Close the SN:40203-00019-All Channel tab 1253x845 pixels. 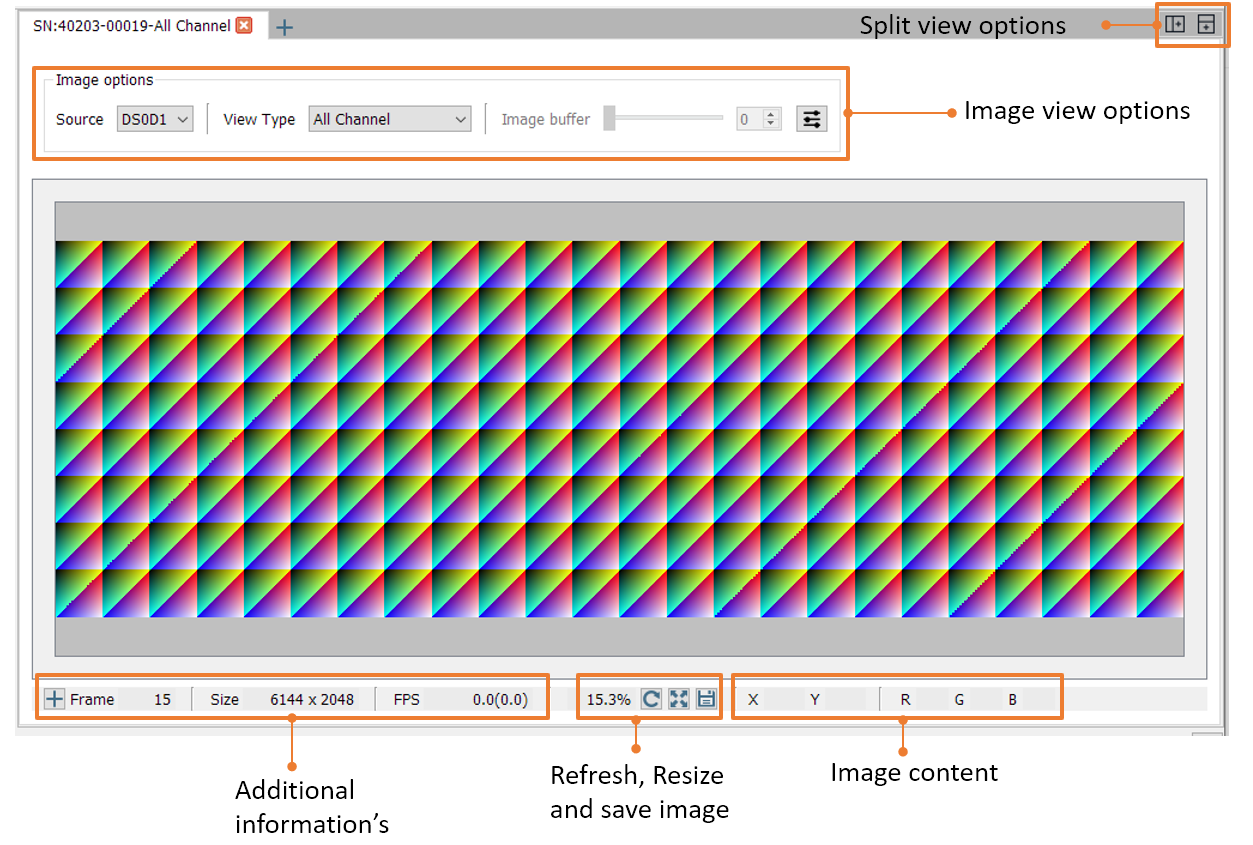click(243, 26)
